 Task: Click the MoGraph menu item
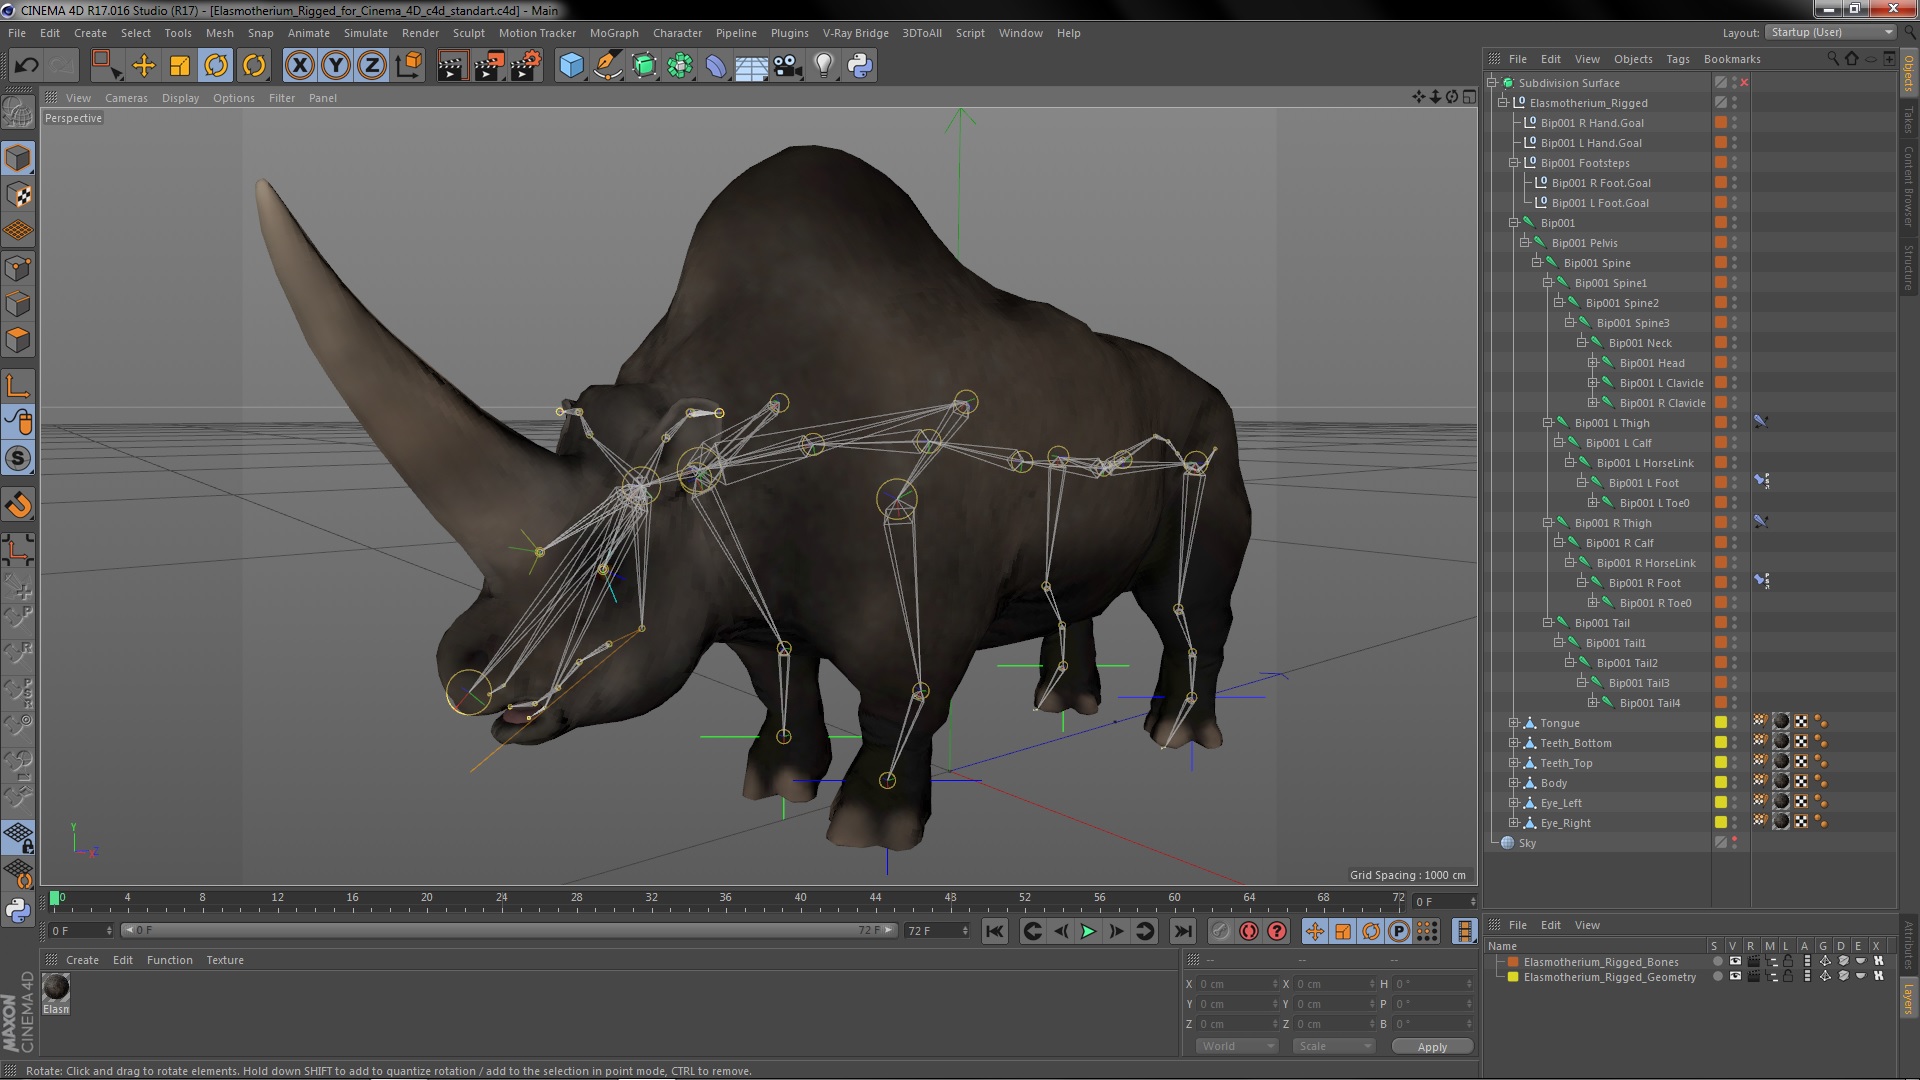[615, 32]
